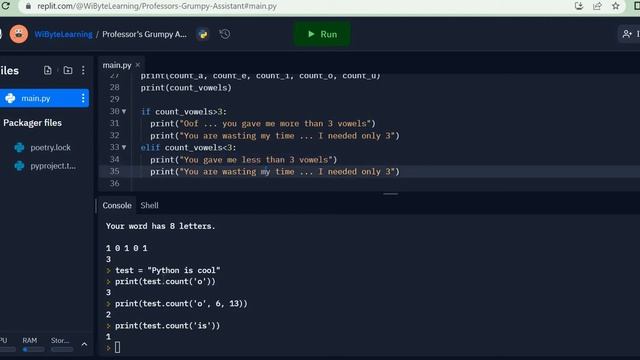Viewport: 640px width, 360px height.
Task: Click console line print(test.count('o', 6, 13))
Action: 181,304
